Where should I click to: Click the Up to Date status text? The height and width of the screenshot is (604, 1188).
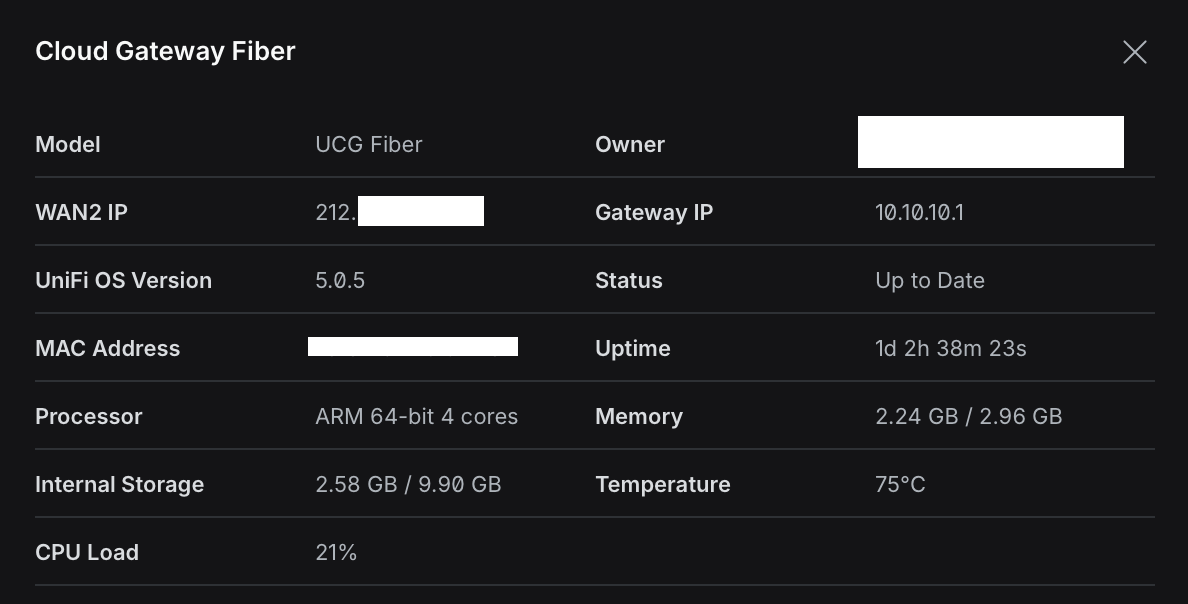coord(930,280)
